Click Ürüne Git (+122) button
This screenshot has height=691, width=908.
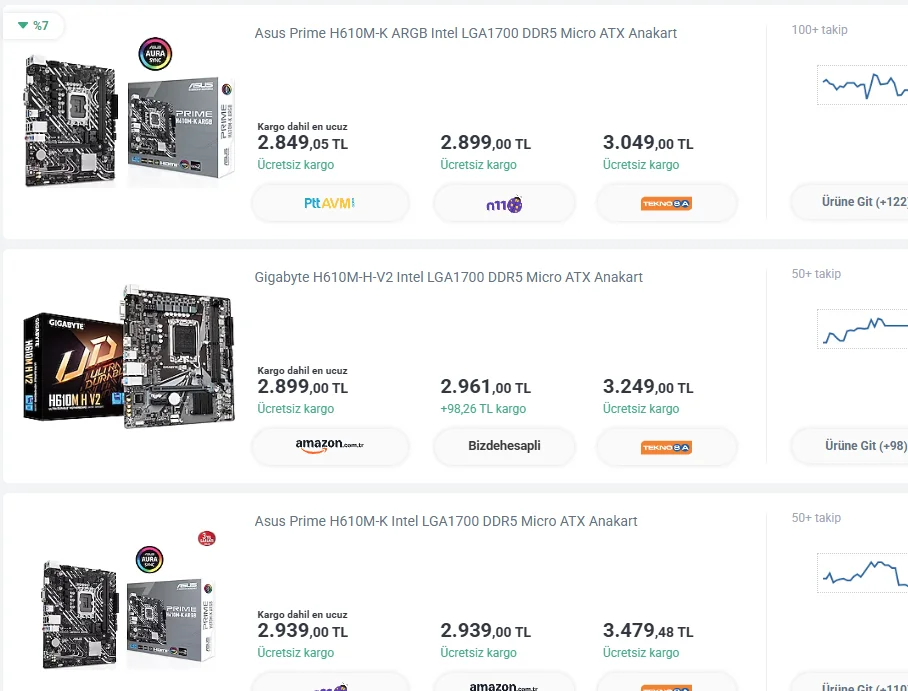(850, 202)
